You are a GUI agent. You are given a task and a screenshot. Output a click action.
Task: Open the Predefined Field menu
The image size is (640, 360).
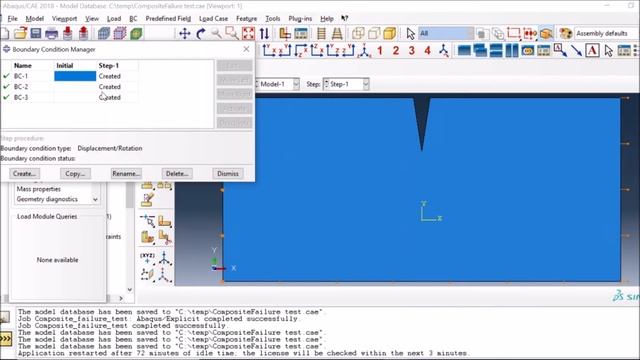coord(168,18)
